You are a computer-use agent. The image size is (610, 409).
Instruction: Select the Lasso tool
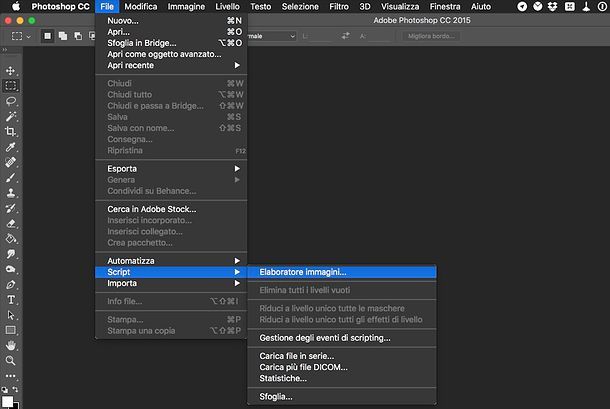coord(11,101)
